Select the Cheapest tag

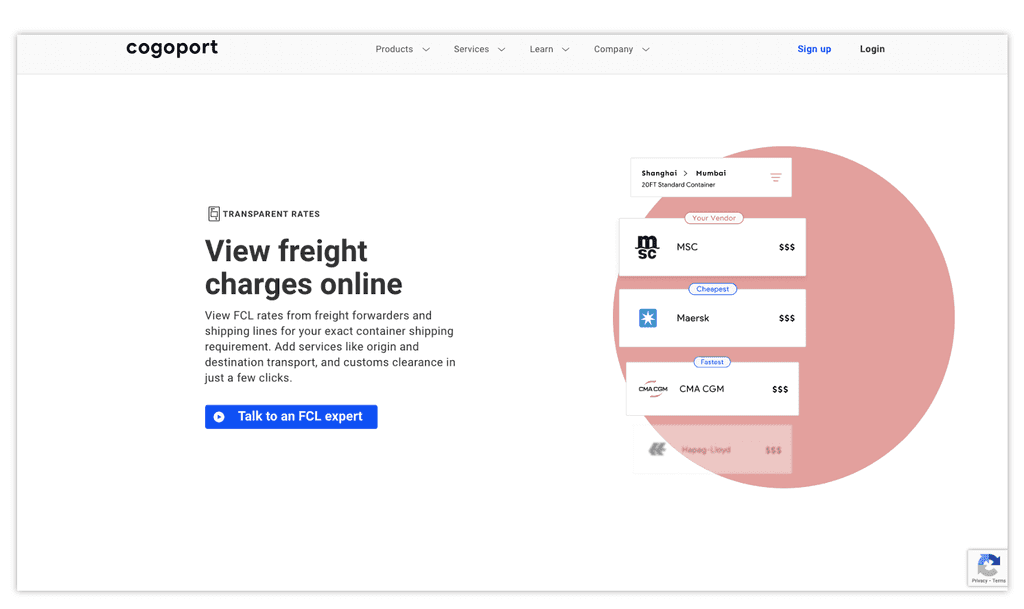pyautogui.click(x=712, y=289)
